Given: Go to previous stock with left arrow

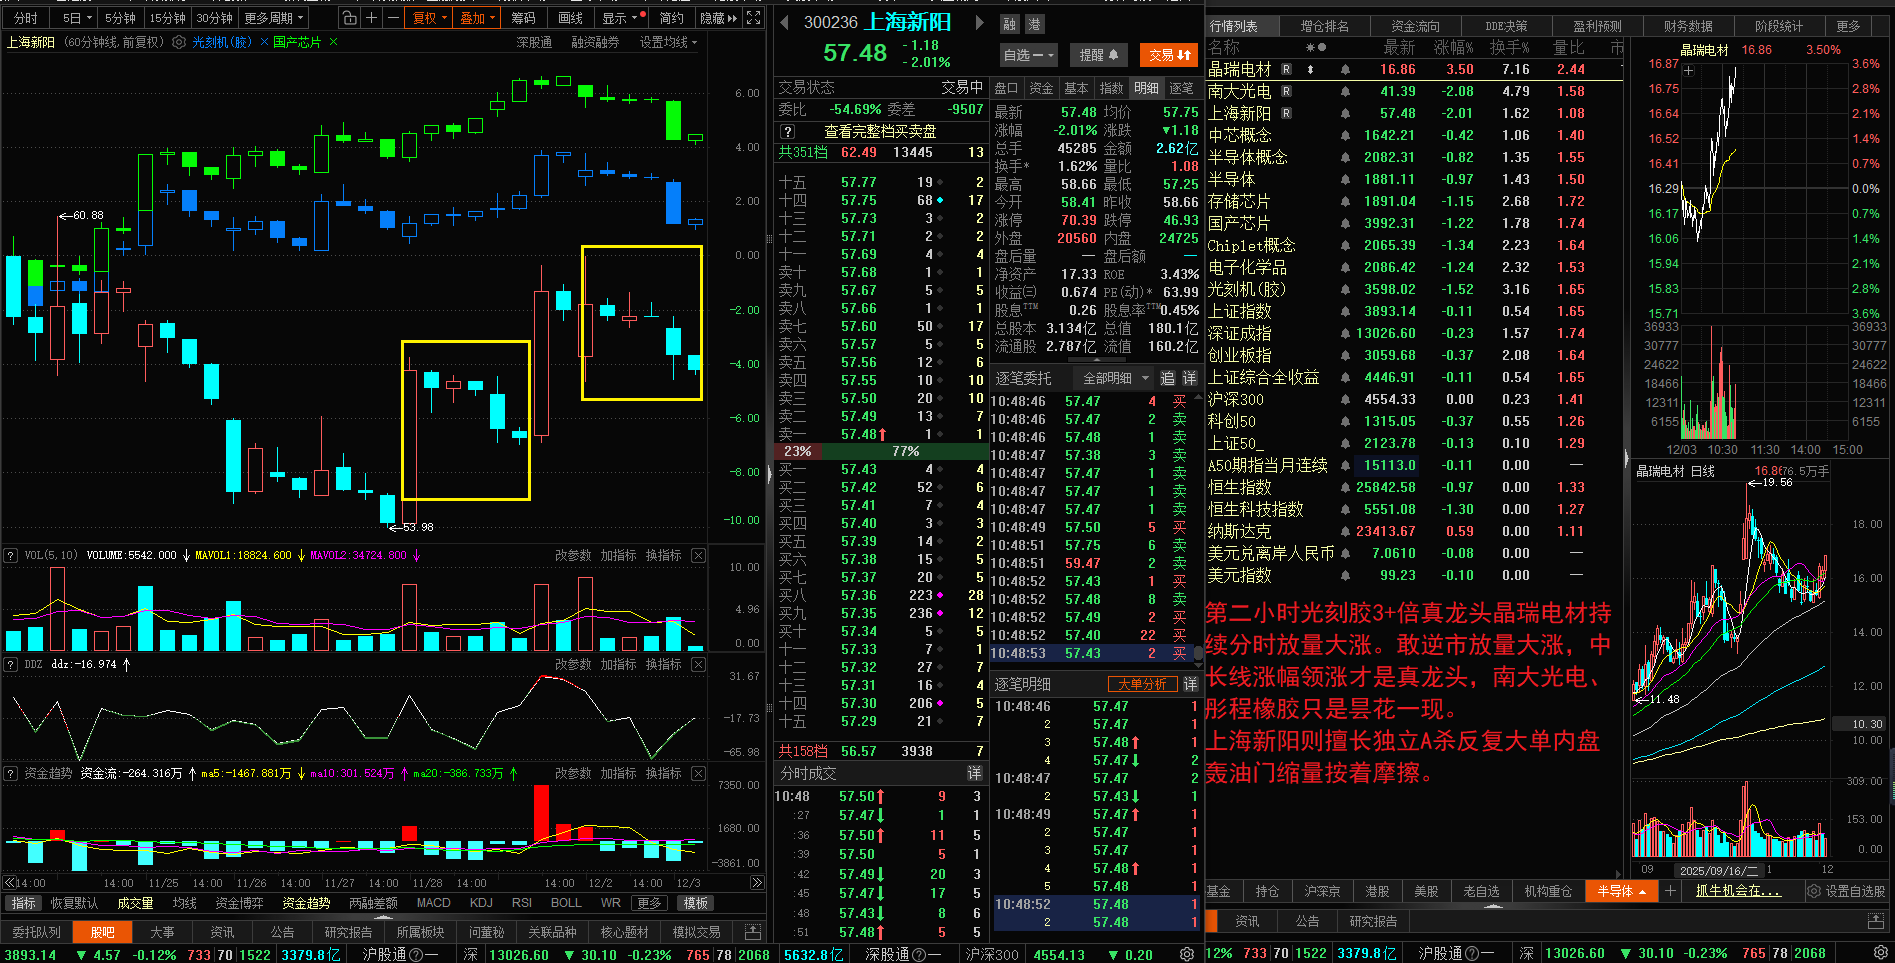Looking at the screenshot, I should pos(784,22).
